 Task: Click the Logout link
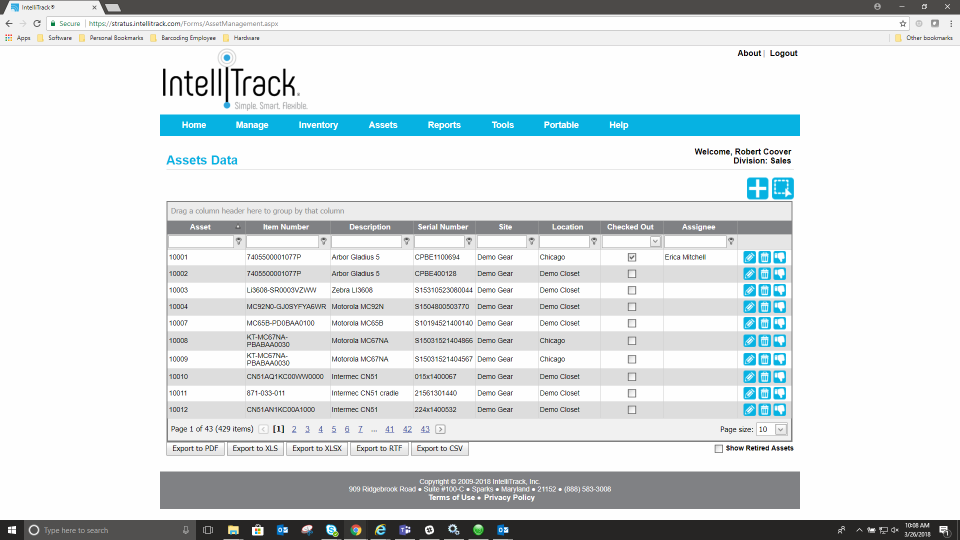click(x=783, y=53)
